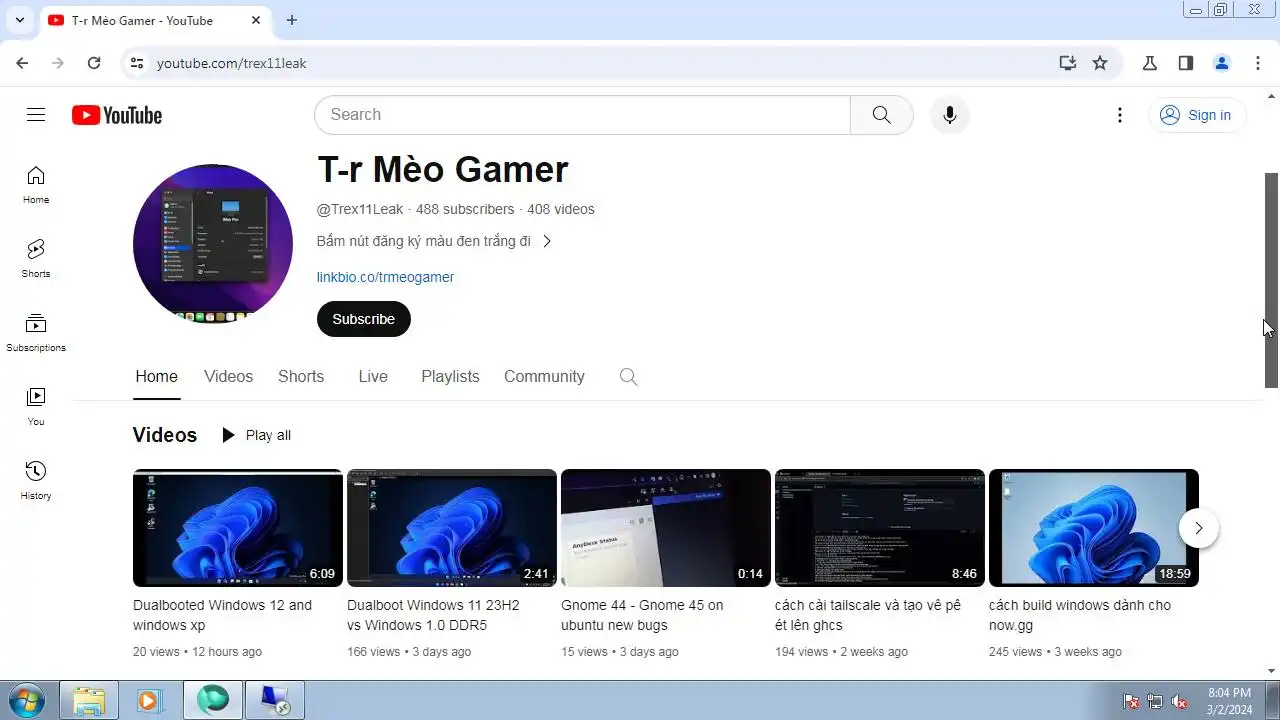The width and height of the screenshot is (1280, 720).
Task: Click the install app icon in address bar
Action: (x=1068, y=63)
